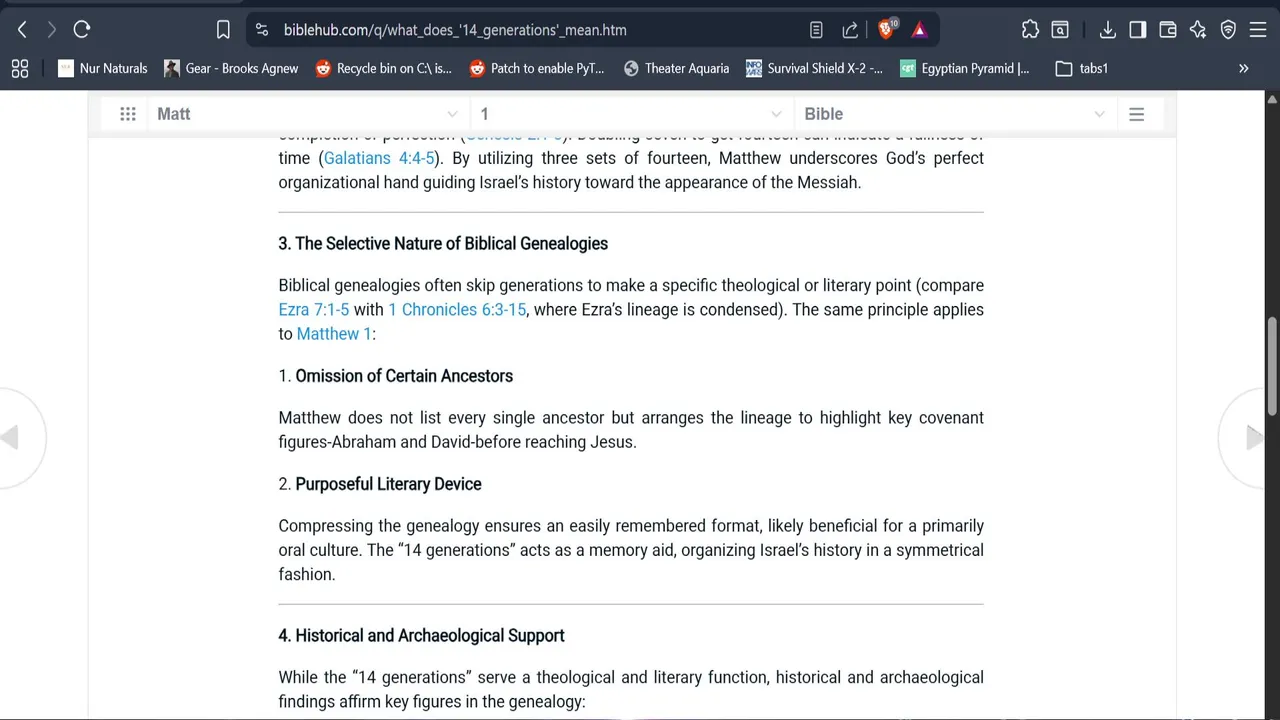
Task: Toggle the Brave VPN shield button
Action: (1228, 30)
